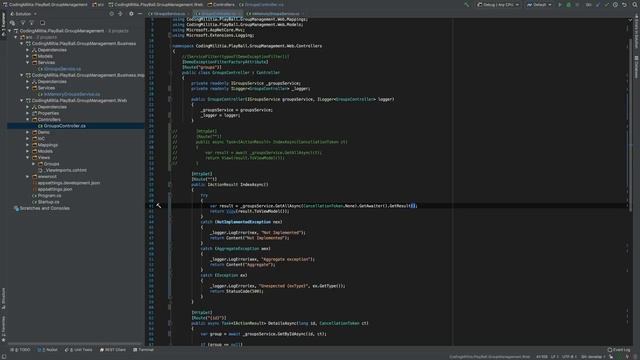Collapse the GroupManagement.Business.Impl project node
Image resolution: width=640 pixels, height=360 pixels.
coord(22,75)
